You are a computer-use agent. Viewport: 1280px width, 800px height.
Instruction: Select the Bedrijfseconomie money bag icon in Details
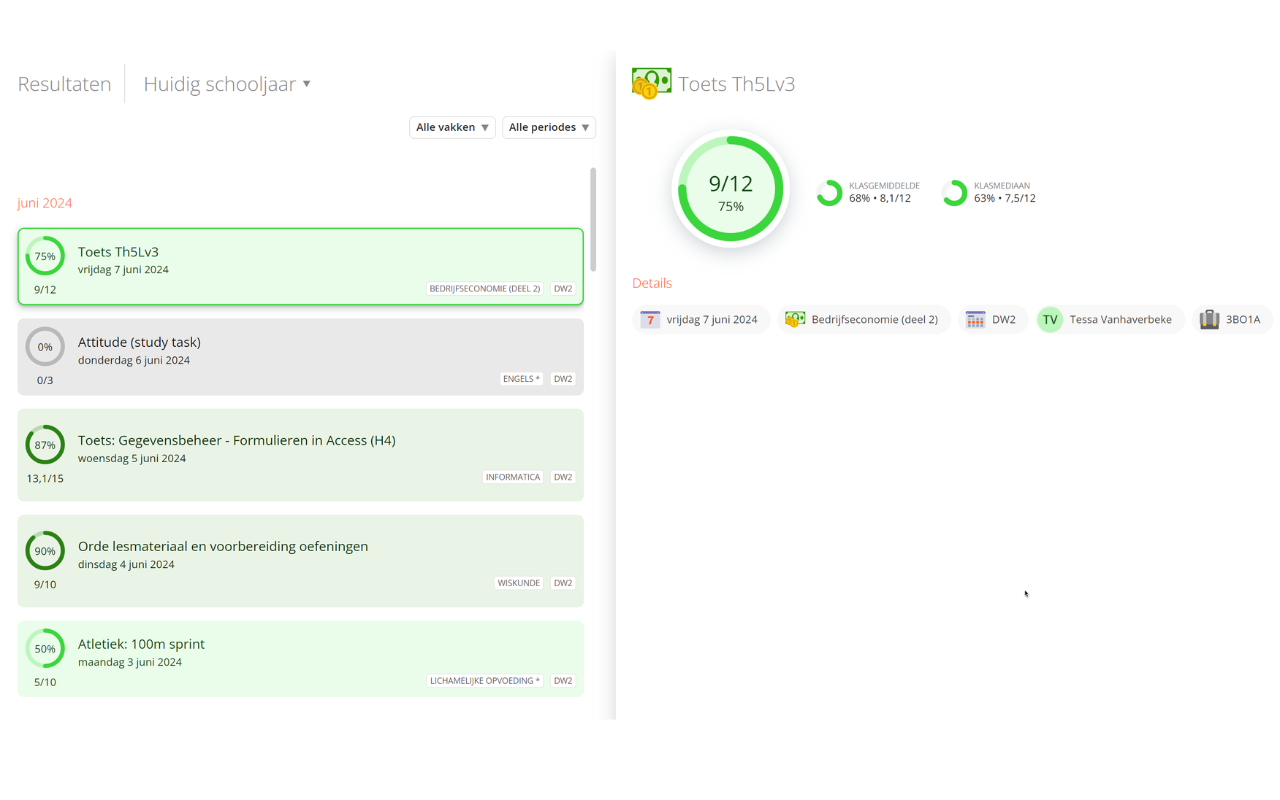tap(794, 319)
